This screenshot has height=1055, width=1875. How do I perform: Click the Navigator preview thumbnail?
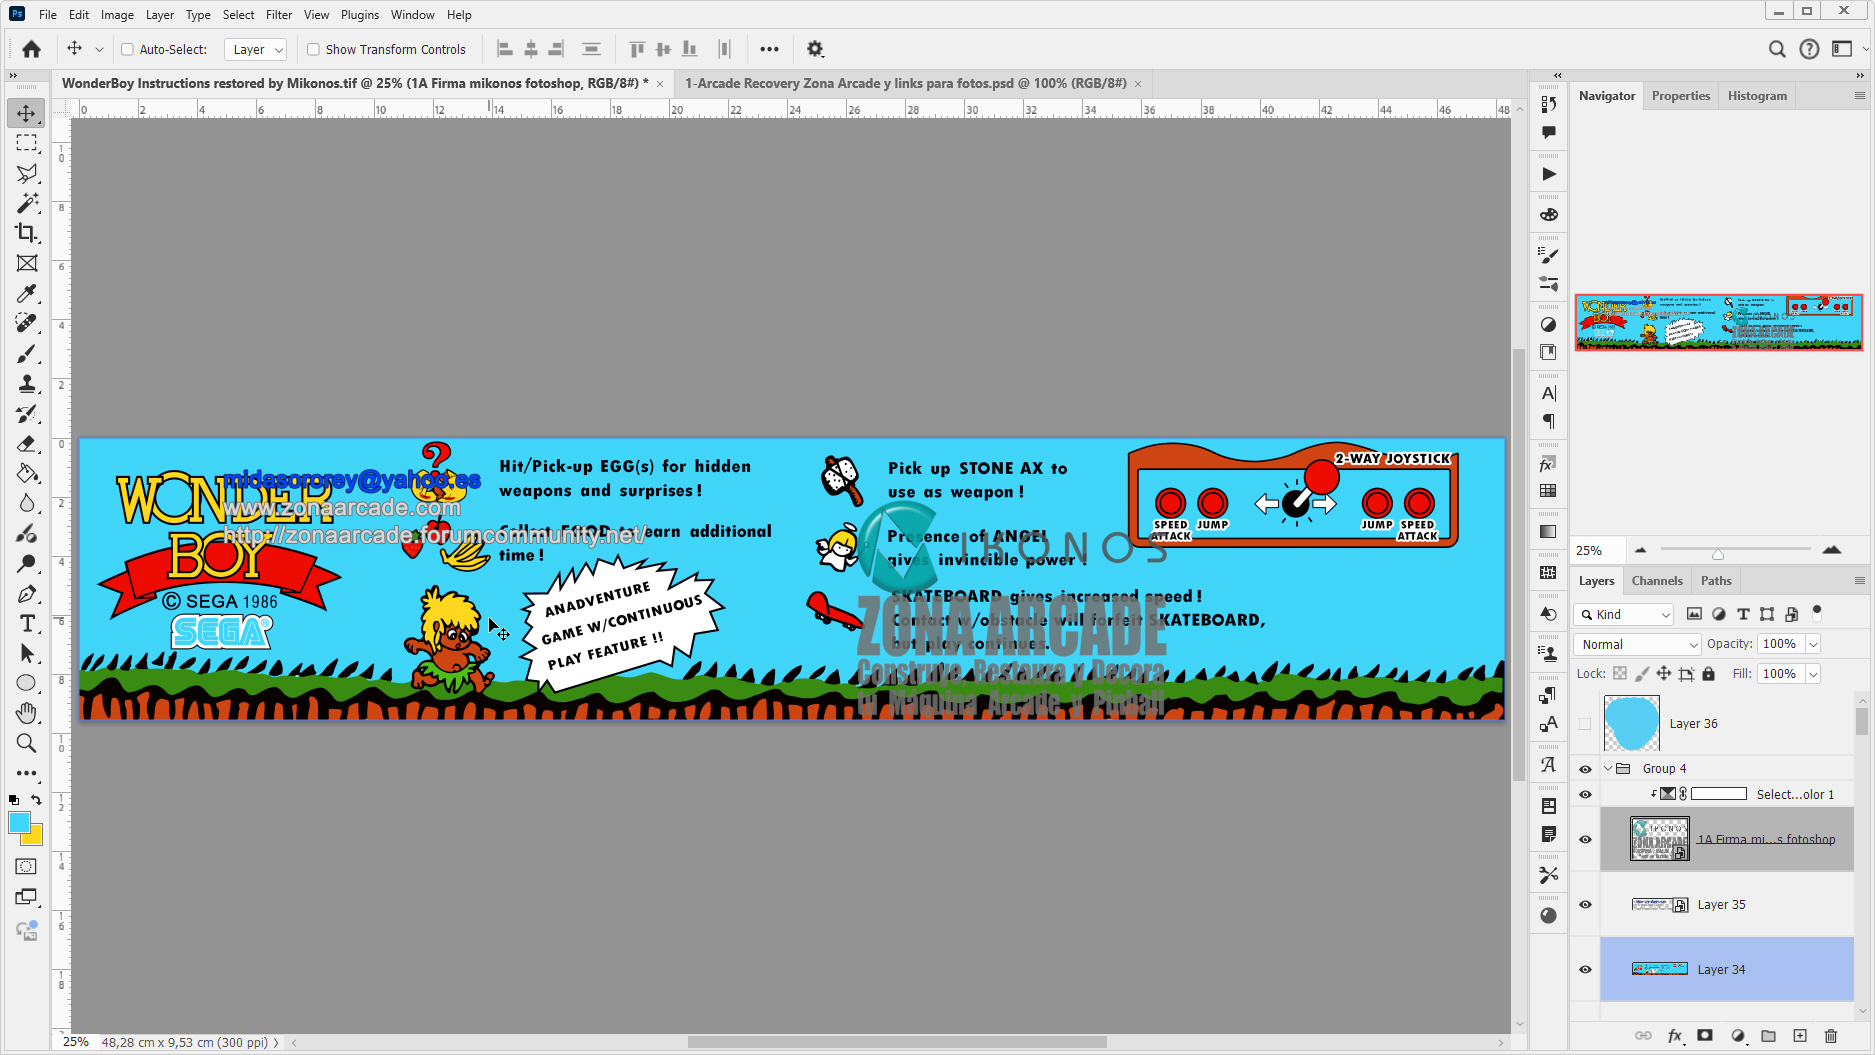(x=1718, y=322)
